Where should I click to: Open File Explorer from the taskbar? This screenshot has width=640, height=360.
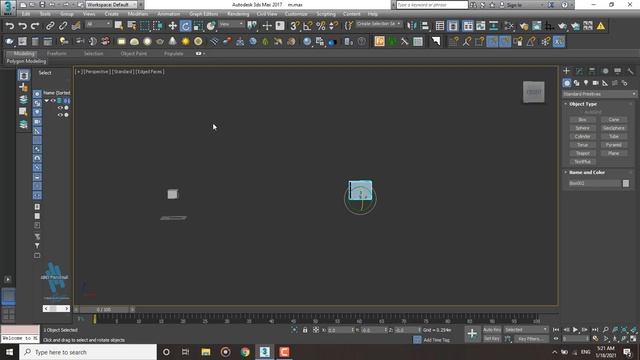pos(206,352)
